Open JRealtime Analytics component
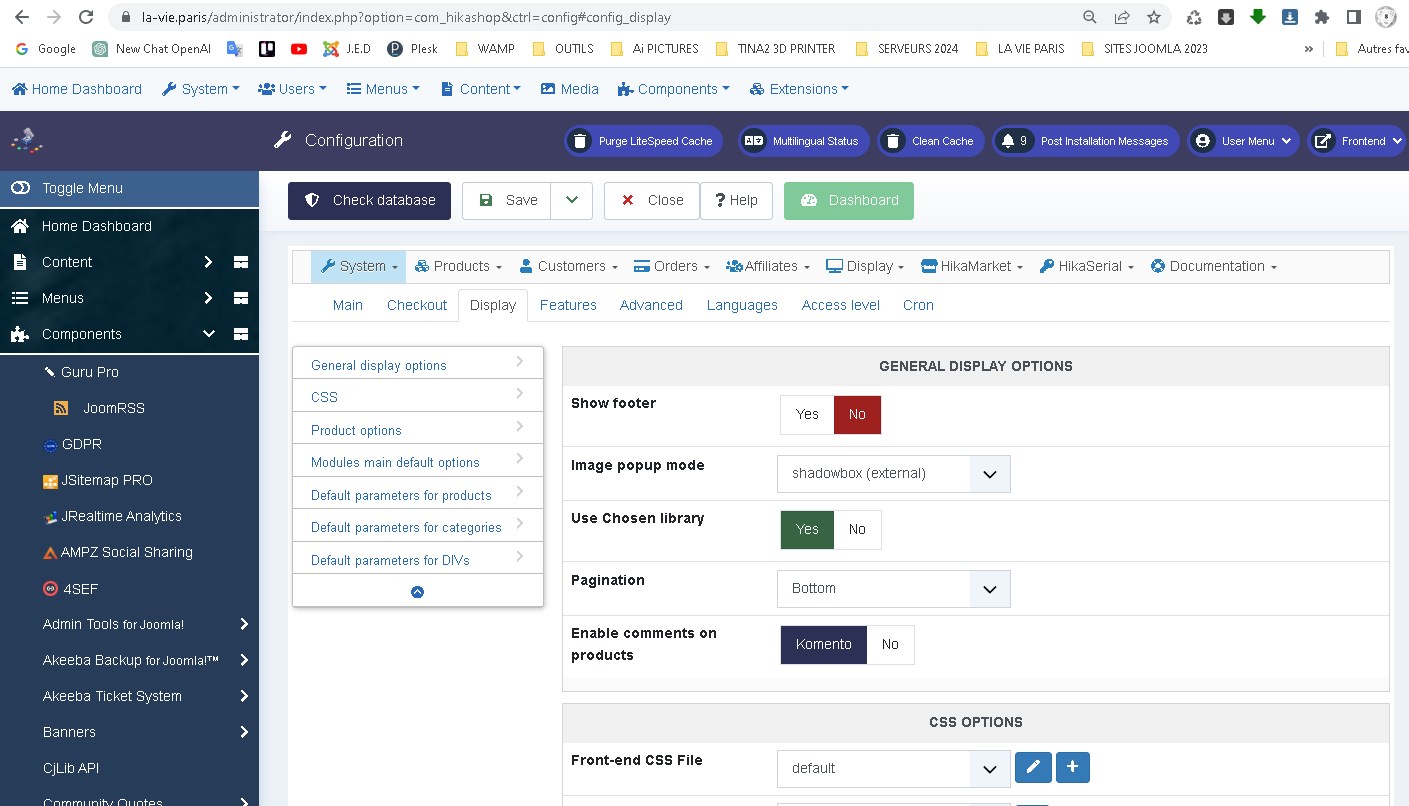 [x=112, y=516]
